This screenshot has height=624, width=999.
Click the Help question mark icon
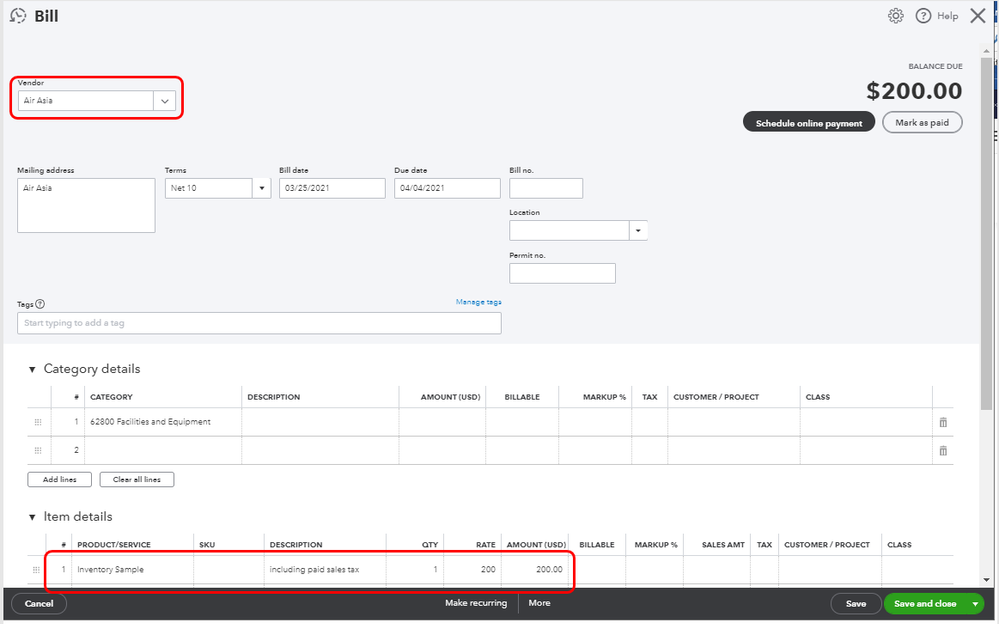[923, 16]
